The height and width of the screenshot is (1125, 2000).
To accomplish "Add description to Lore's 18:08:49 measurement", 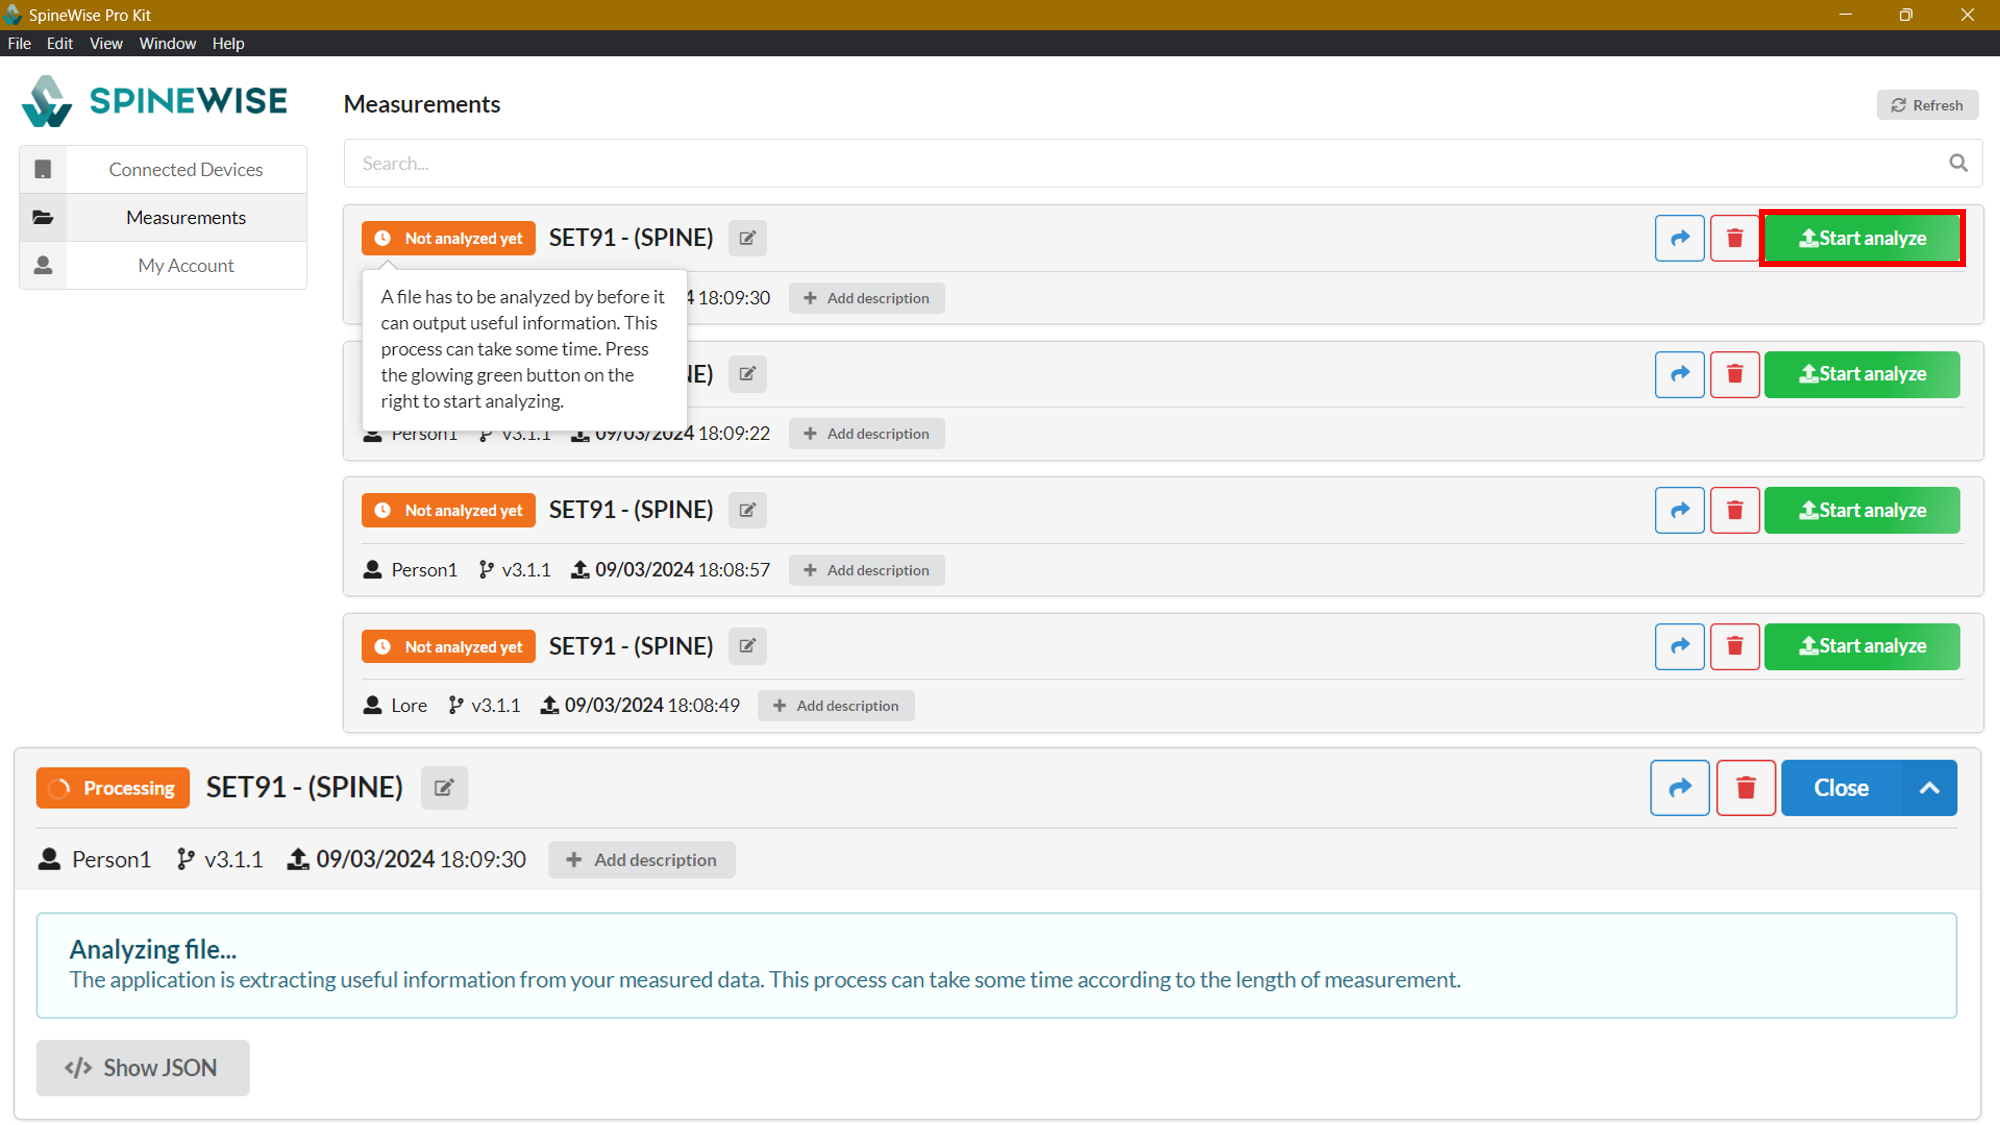I will pyautogui.click(x=836, y=706).
